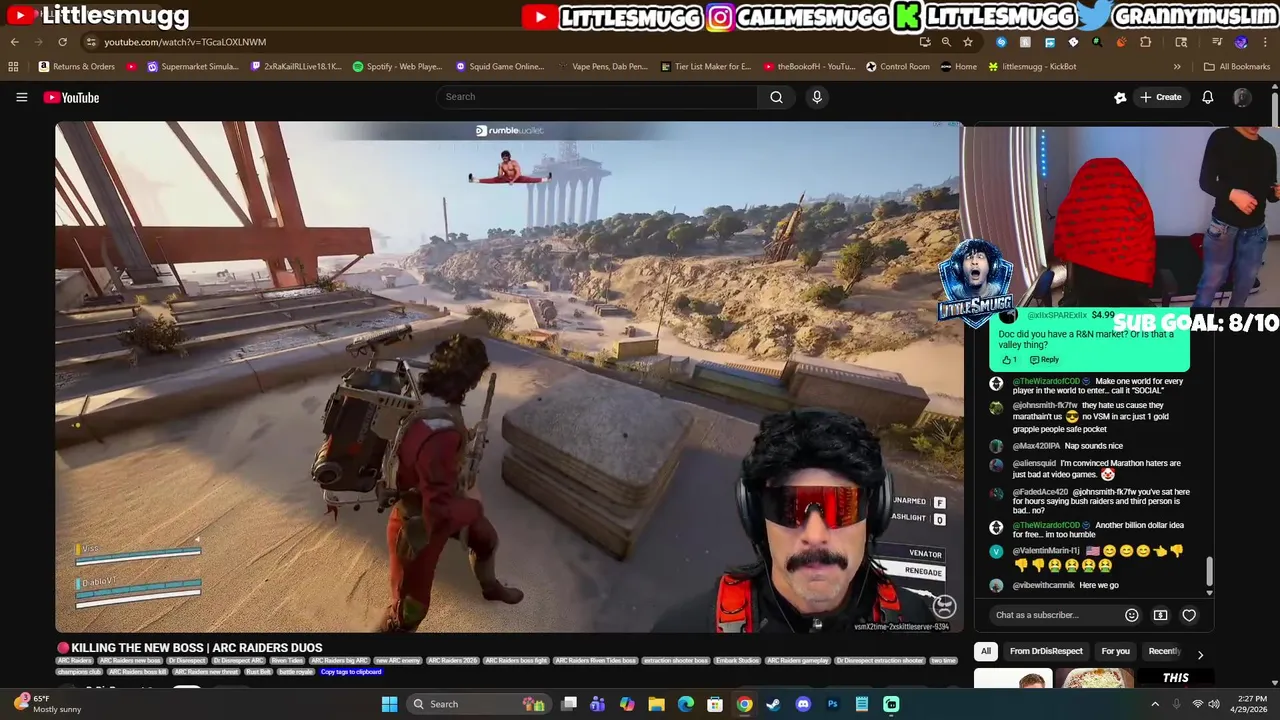
Task: Open the theBookofH YouTube bookmark
Action: point(809,67)
